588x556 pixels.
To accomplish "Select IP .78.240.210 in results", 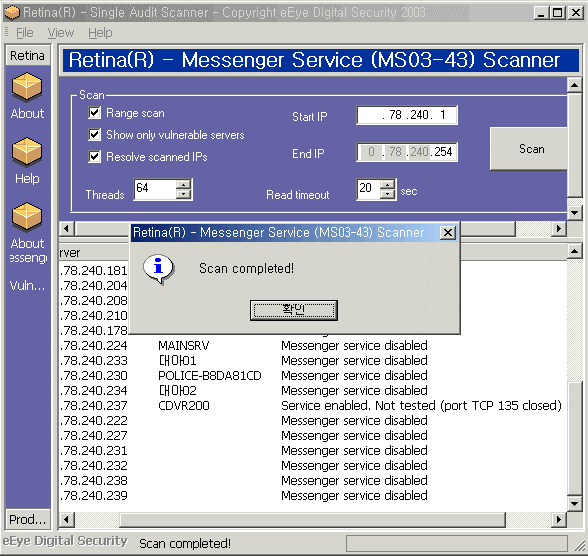I will point(94,316).
